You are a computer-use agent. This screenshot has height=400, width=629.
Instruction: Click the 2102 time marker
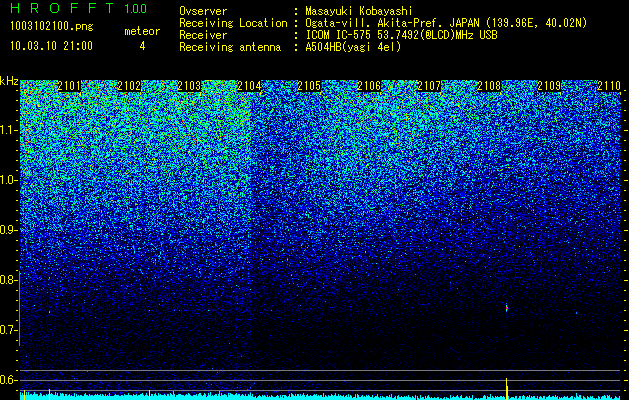129,86
